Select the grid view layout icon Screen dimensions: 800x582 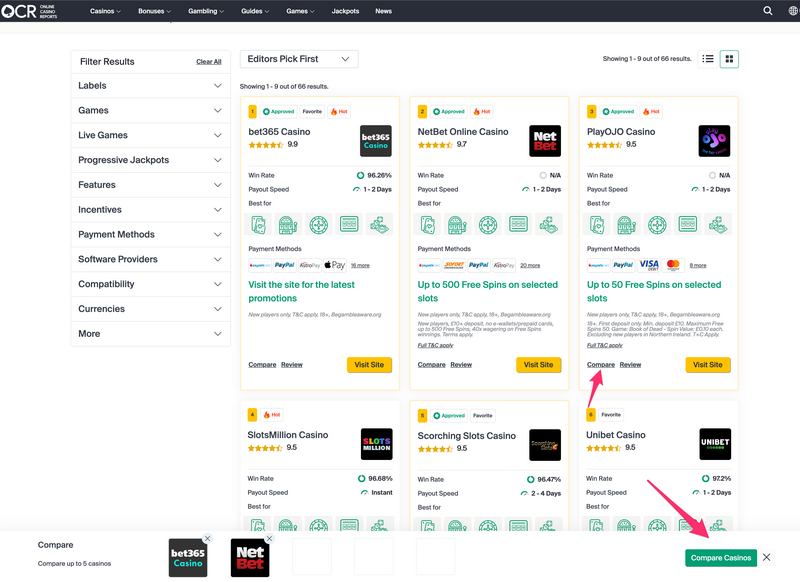tap(730, 59)
